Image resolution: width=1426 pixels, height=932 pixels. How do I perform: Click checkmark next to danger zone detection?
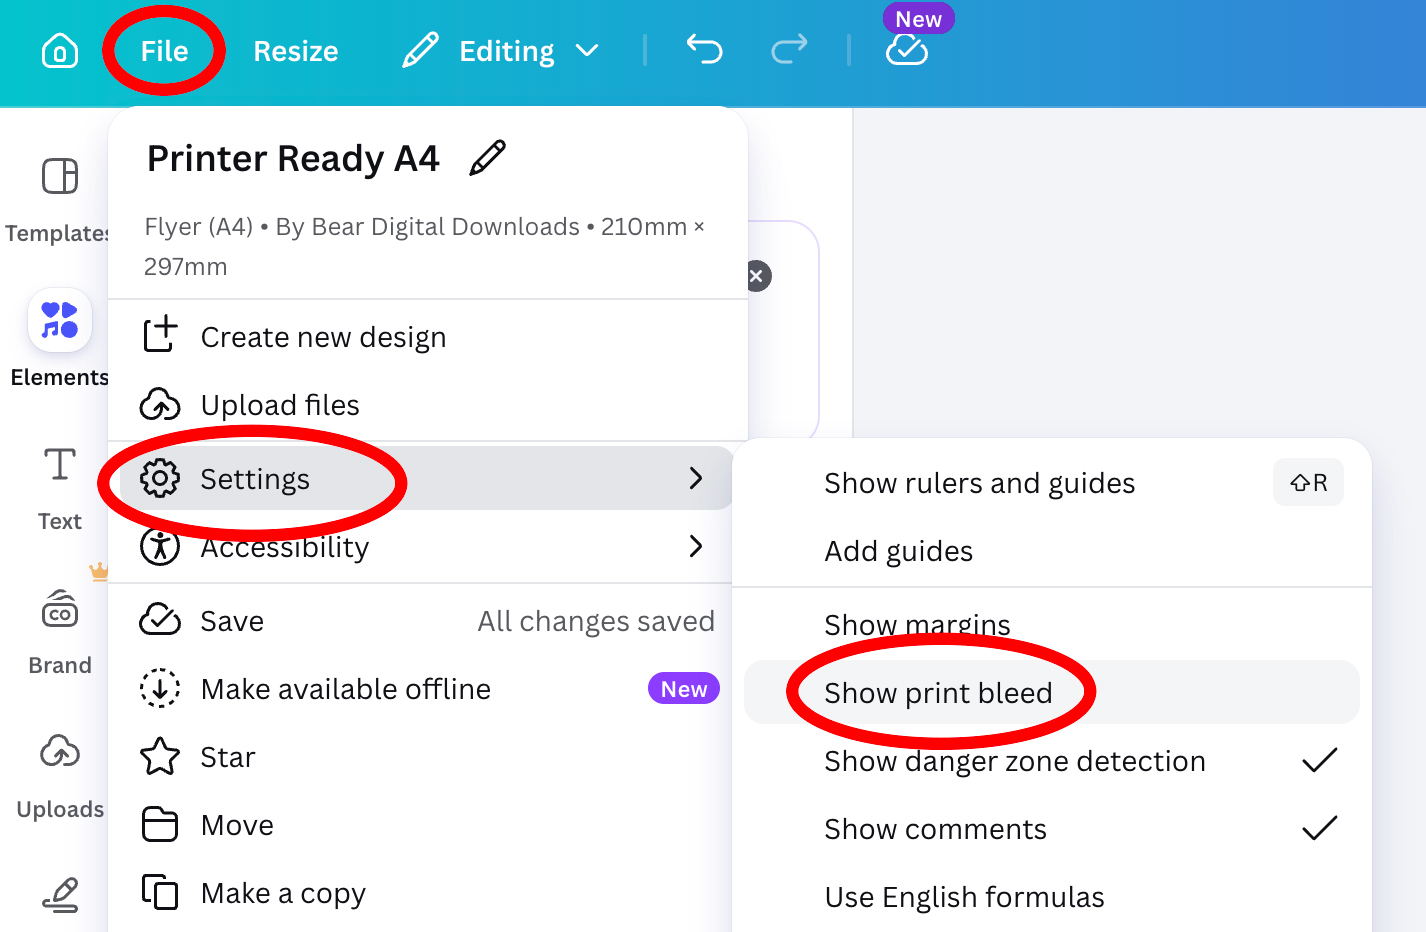[1320, 760]
